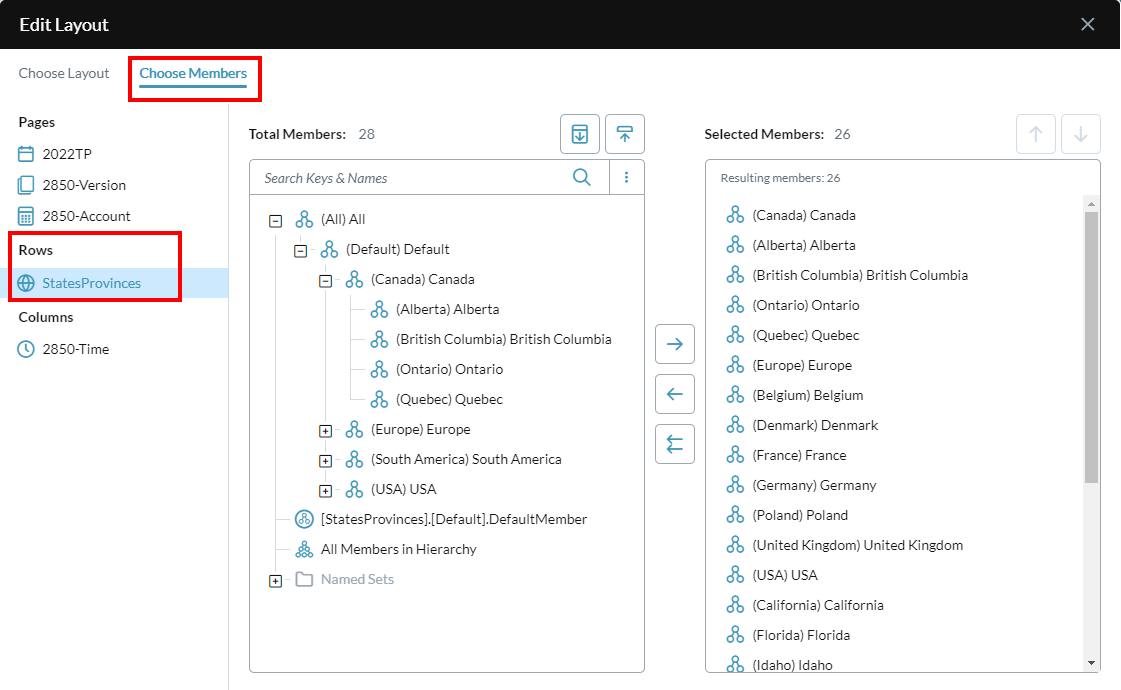Click the selected members list scrollbar
The image size is (1121, 690).
click(1091, 347)
